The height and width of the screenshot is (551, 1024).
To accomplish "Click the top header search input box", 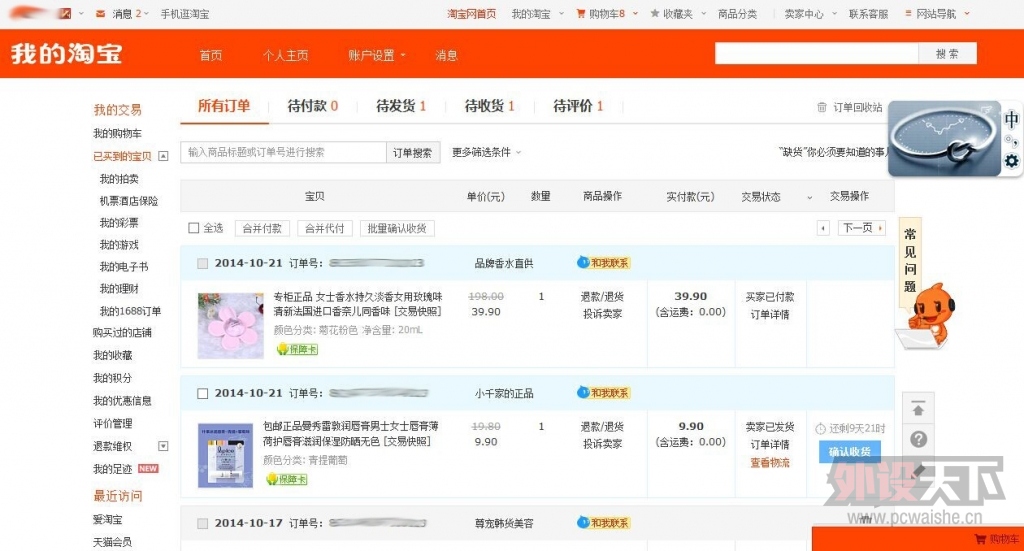I will coord(816,54).
